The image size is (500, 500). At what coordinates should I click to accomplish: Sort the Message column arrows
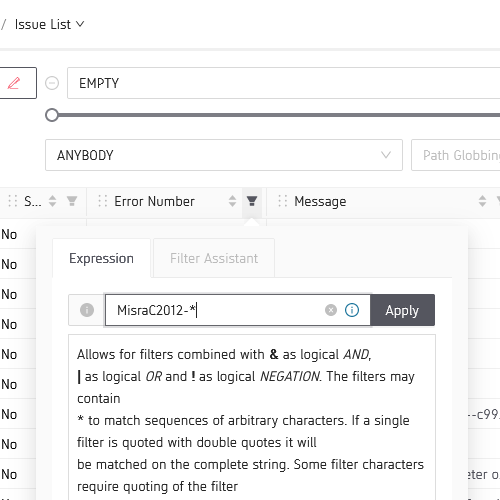[x=482, y=201]
